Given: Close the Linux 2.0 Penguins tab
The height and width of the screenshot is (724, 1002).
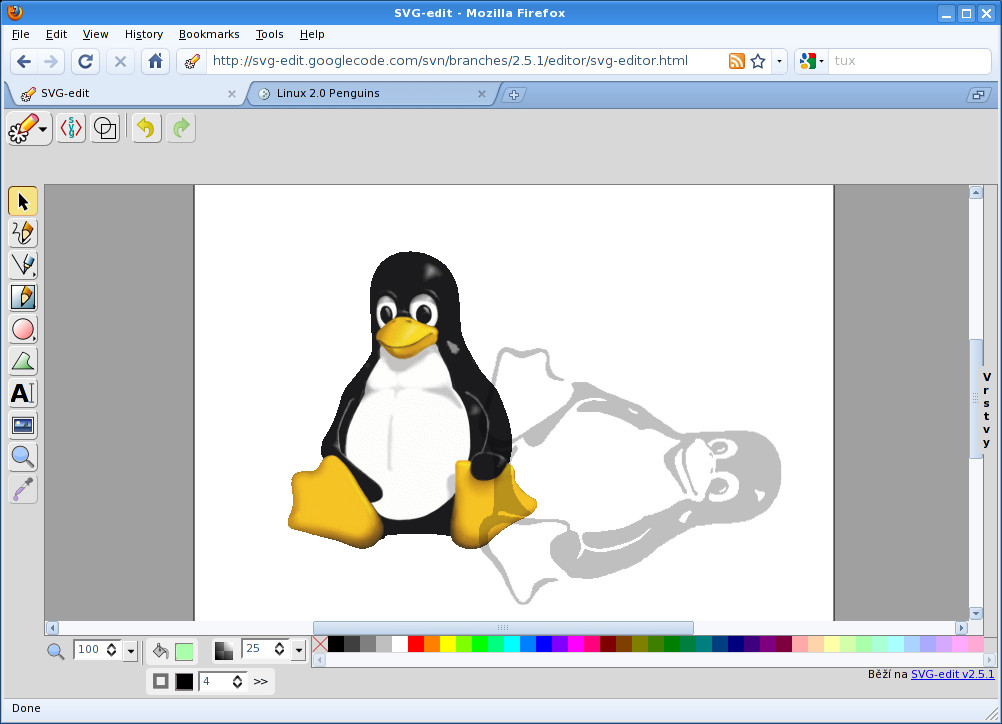Looking at the screenshot, I should pos(482,94).
